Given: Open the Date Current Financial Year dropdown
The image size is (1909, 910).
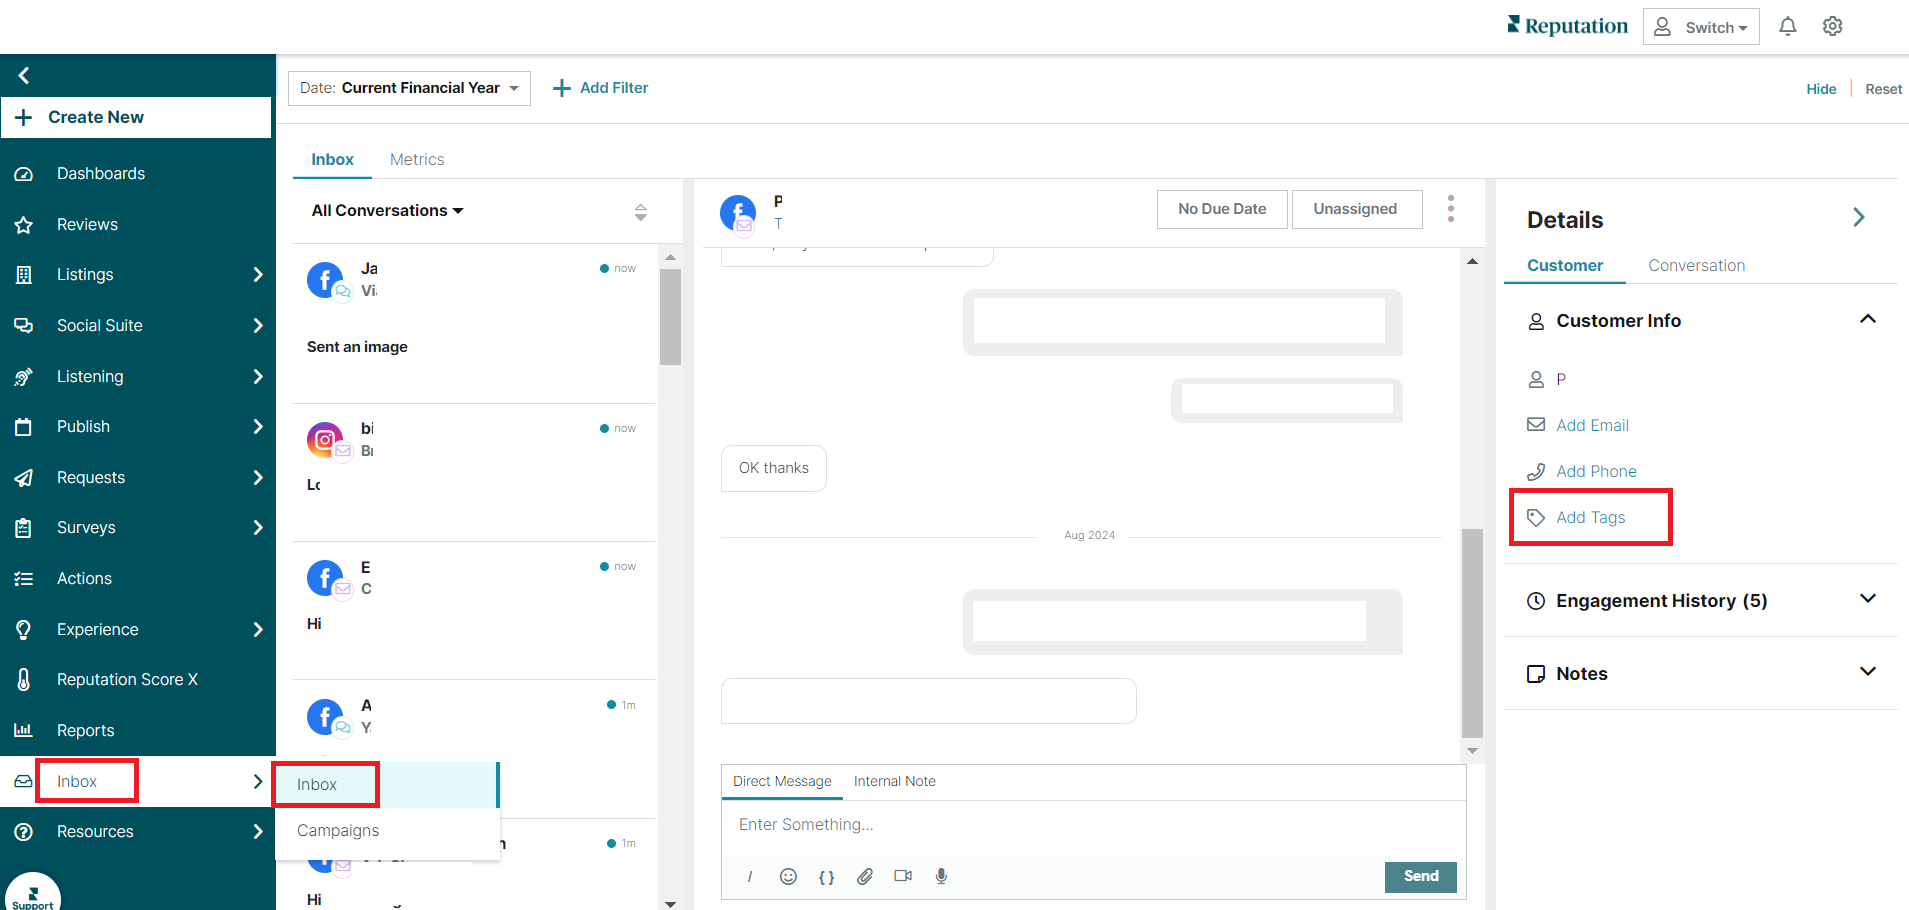Looking at the screenshot, I should 408,88.
